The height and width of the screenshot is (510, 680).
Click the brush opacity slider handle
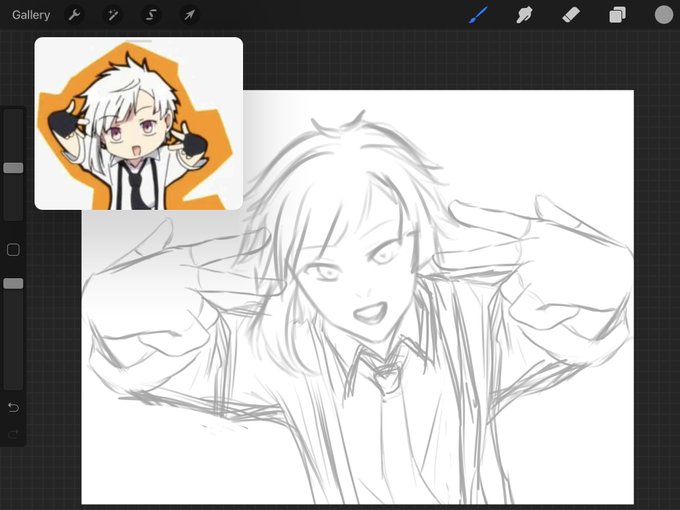(13, 284)
